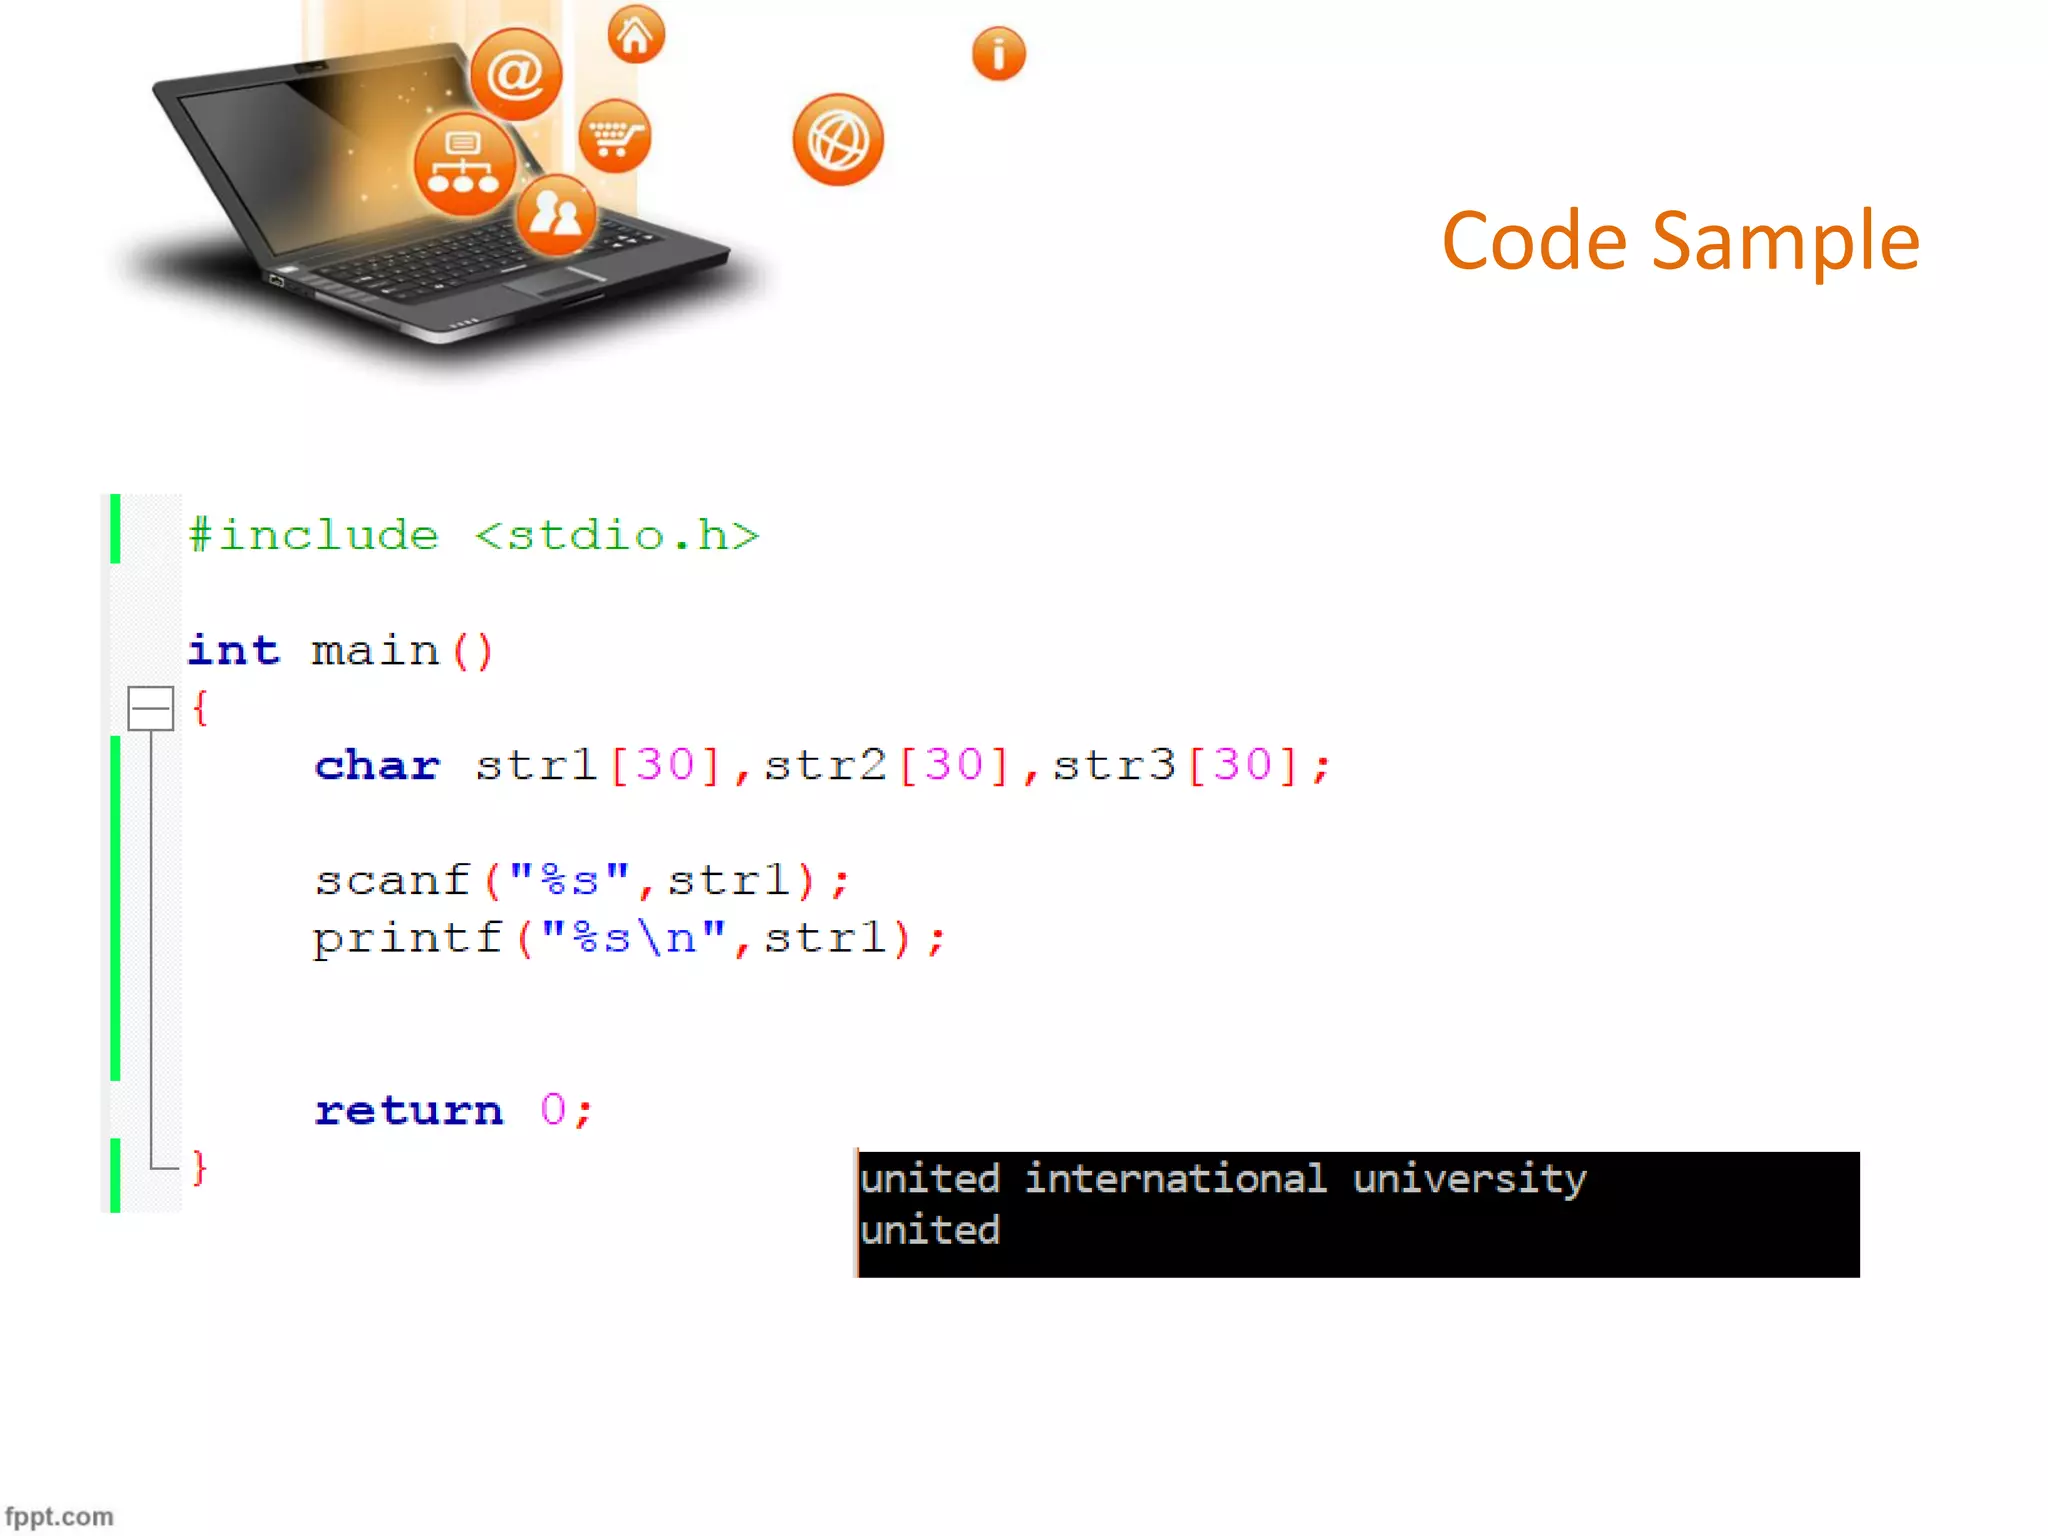Click the return 0; line
Viewport: 2048px width, 1536px height.
pyautogui.click(x=454, y=1110)
